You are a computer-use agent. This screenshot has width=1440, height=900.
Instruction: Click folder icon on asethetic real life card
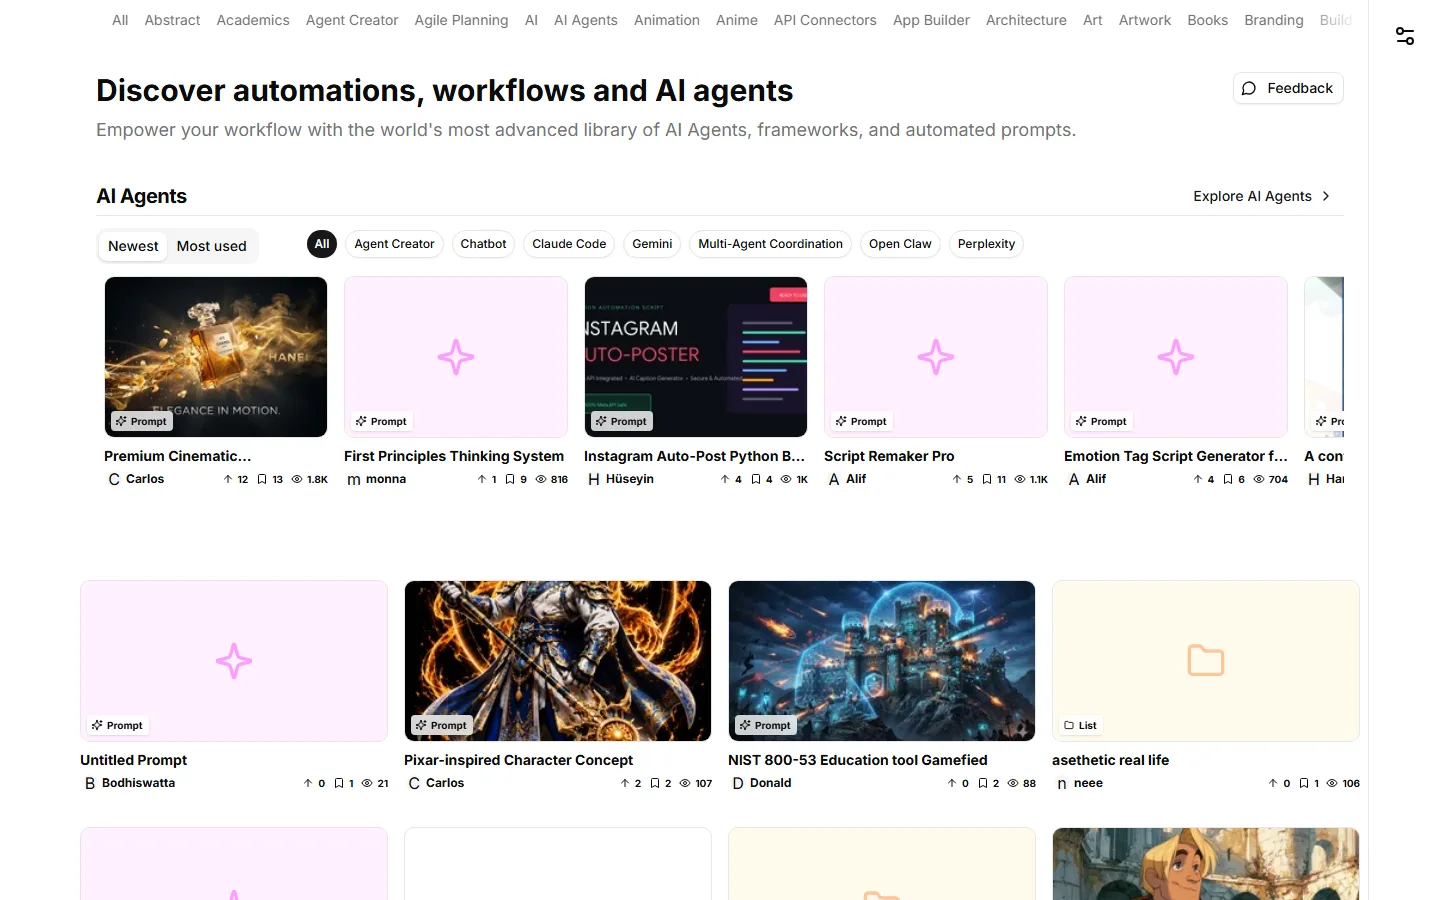tap(1206, 661)
